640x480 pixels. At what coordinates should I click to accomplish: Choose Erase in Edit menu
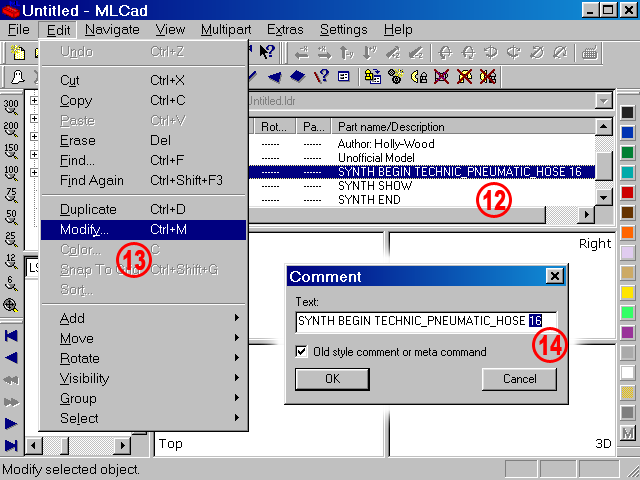(144, 140)
